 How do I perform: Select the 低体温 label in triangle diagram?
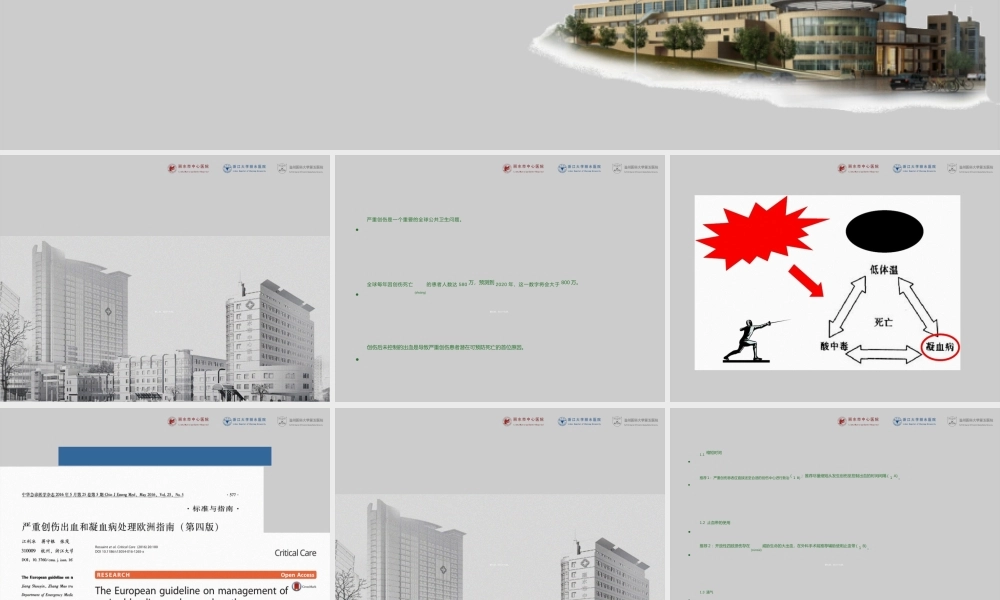[886, 270]
